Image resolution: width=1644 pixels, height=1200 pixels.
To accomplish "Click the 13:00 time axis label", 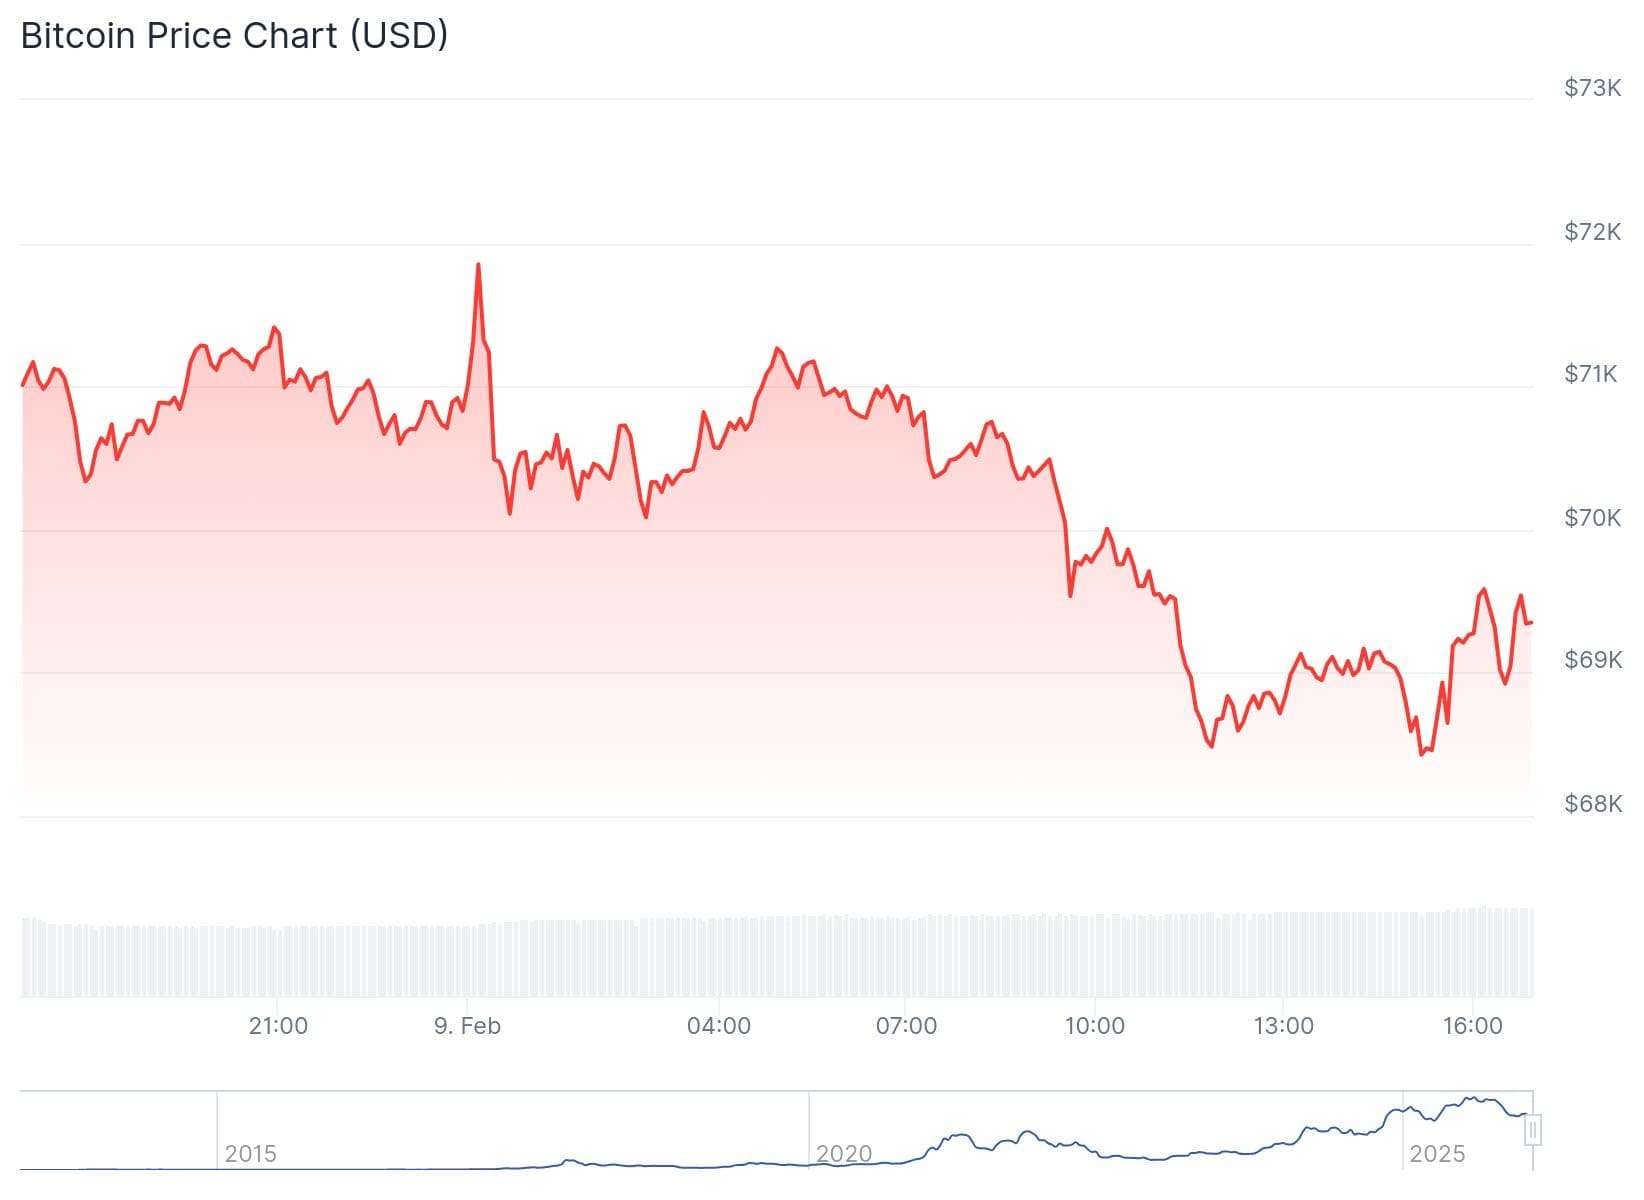I will pyautogui.click(x=1283, y=1026).
